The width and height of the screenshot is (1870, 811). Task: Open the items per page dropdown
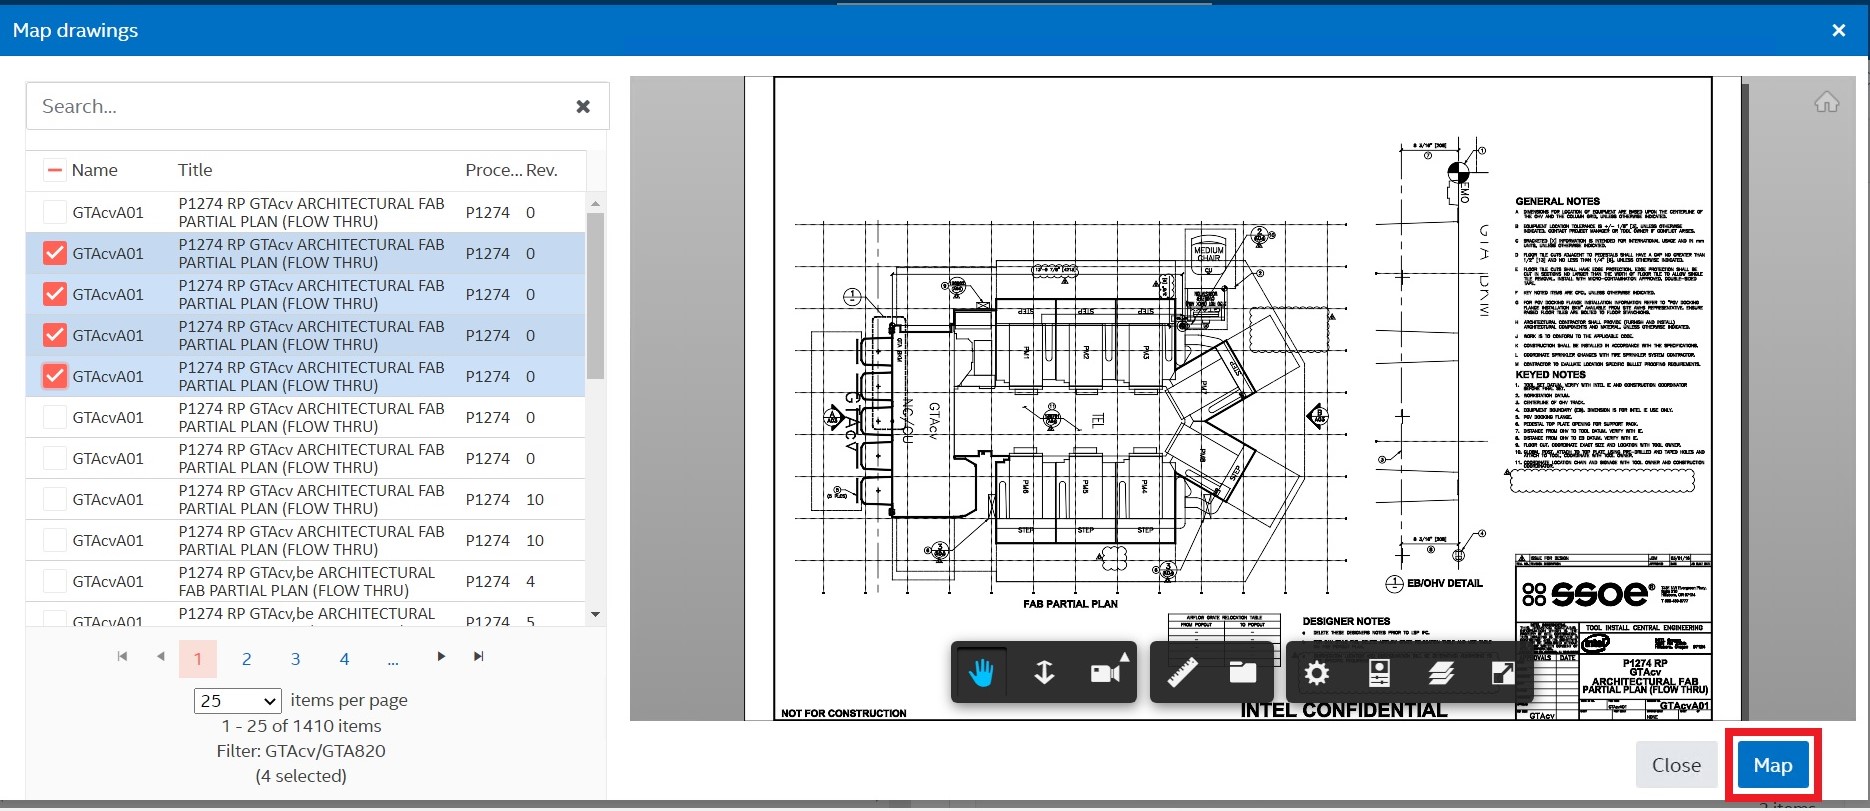[238, 701]
